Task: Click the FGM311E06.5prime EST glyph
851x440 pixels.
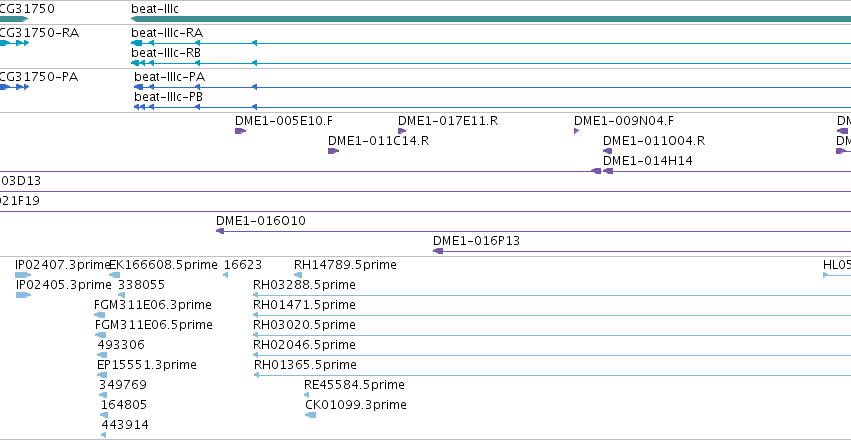Action: coord(100,335)
